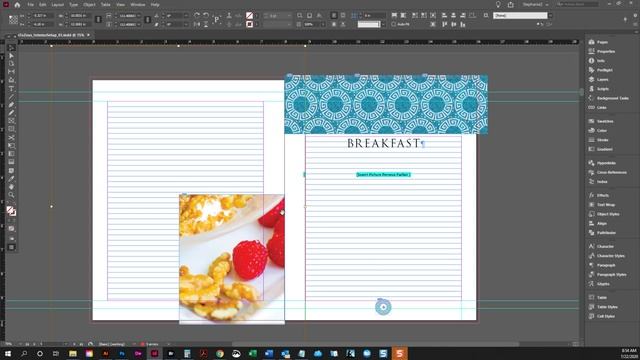Open the workspace switcher dropdown
Viewport: 640px width, 360px height.
(536, 4)
